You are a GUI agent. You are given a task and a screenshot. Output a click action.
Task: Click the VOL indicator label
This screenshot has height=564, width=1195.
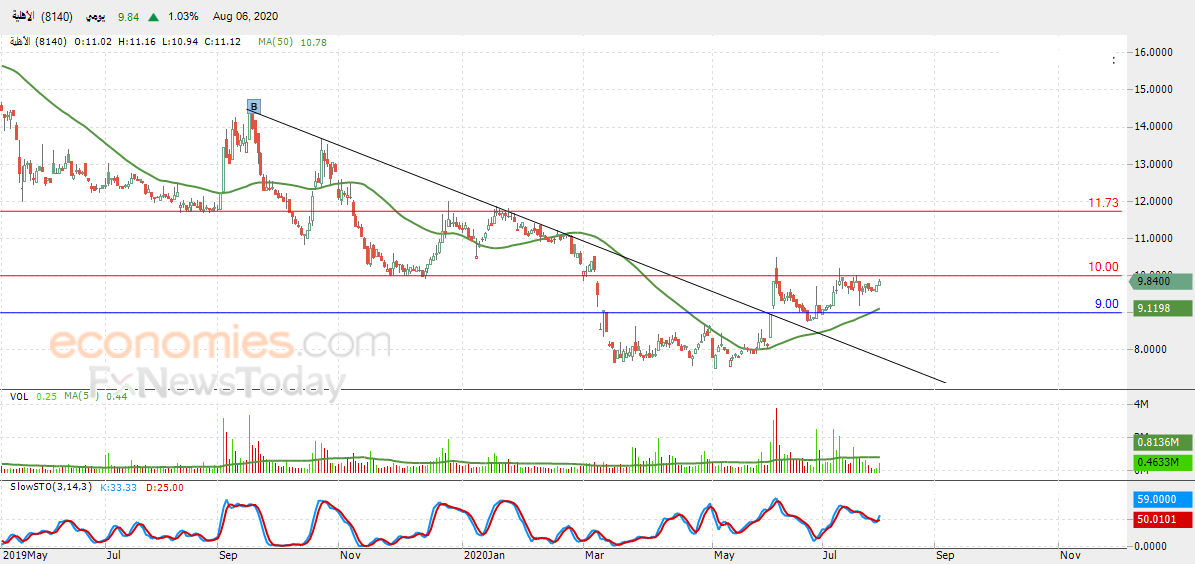click(x=19, y=396)
